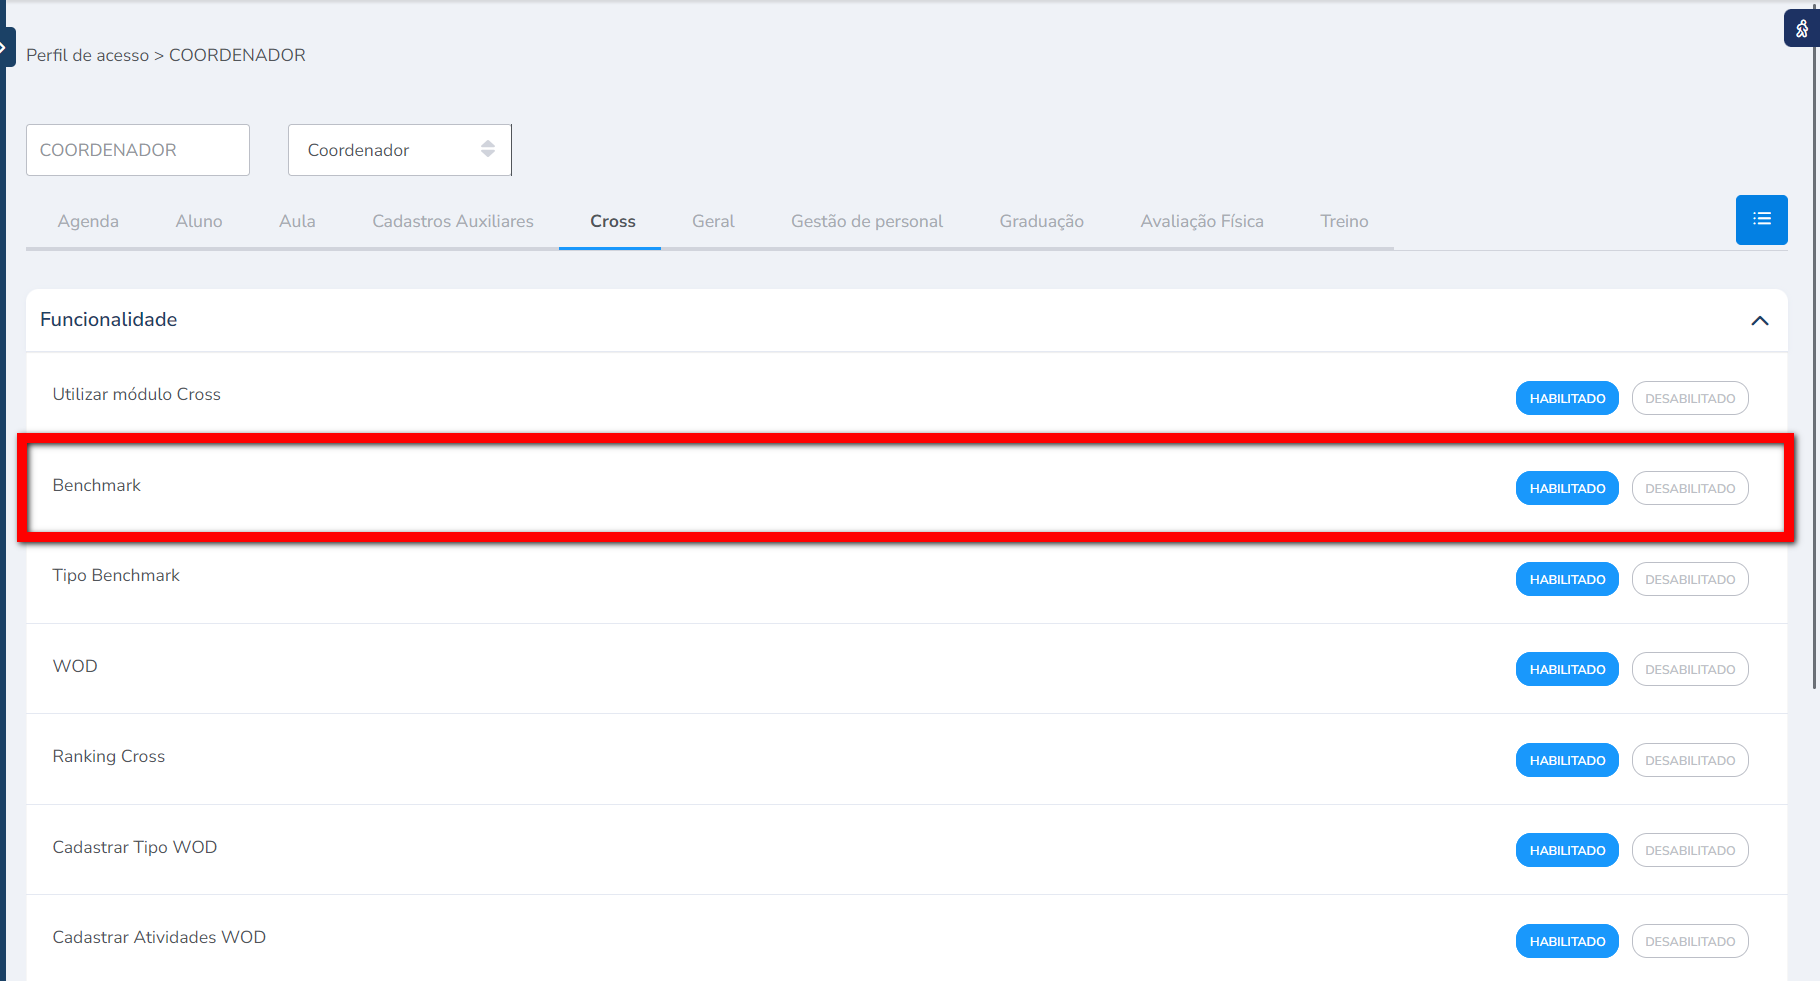Image resolution: width=1820 pixels, height=981 pixels.
Task: Click the vertical page scrollbar
Action: pyautogui.click(x=1814, y=400)
